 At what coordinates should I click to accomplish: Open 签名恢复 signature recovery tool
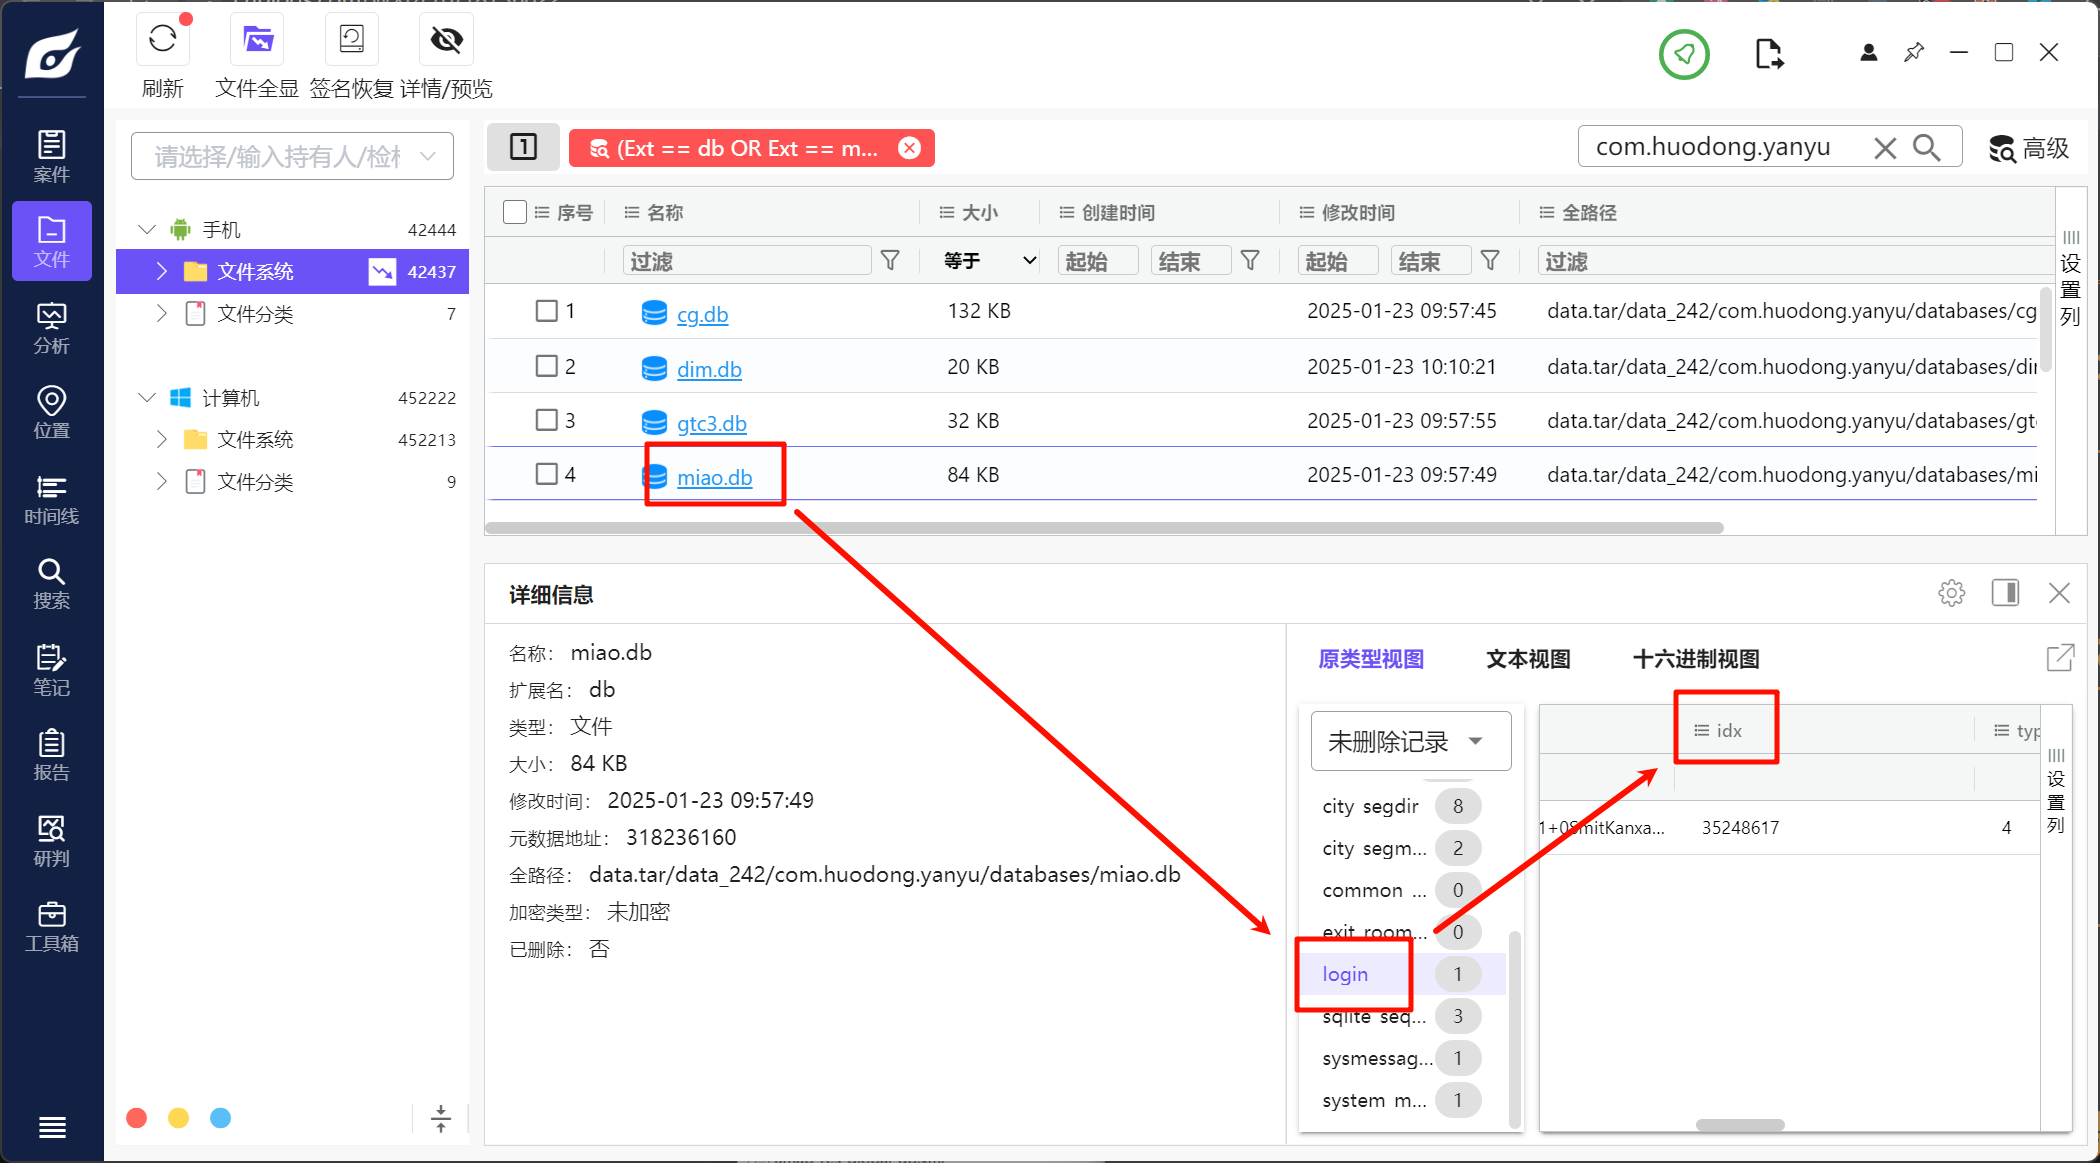(x=352, y=40)
